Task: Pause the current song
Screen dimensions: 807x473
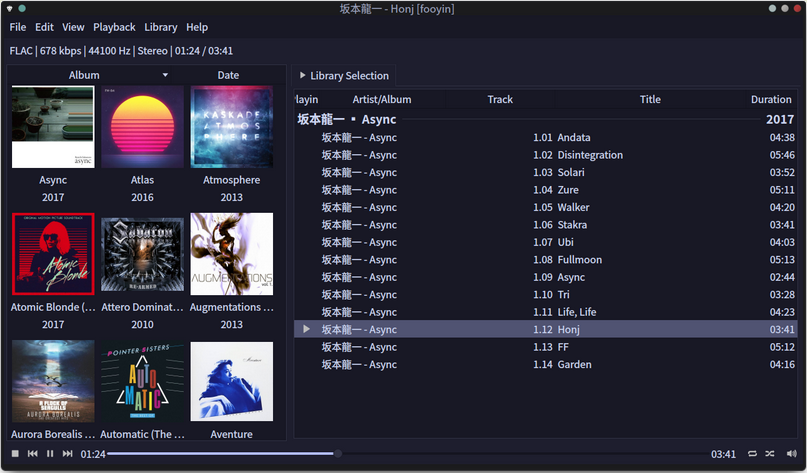Action: point(50,453)
